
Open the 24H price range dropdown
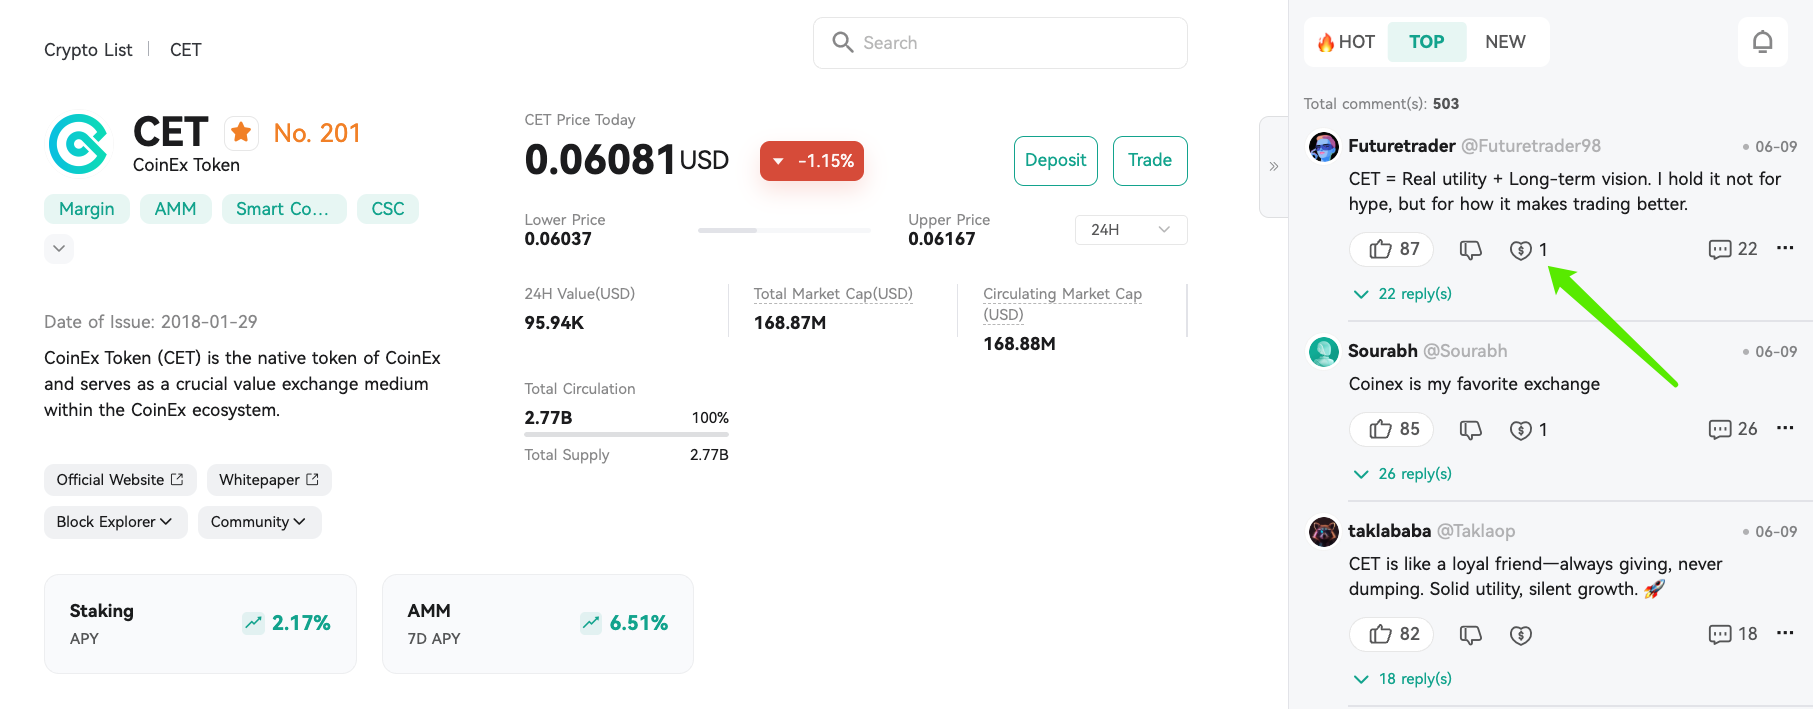click(1131, 230)
